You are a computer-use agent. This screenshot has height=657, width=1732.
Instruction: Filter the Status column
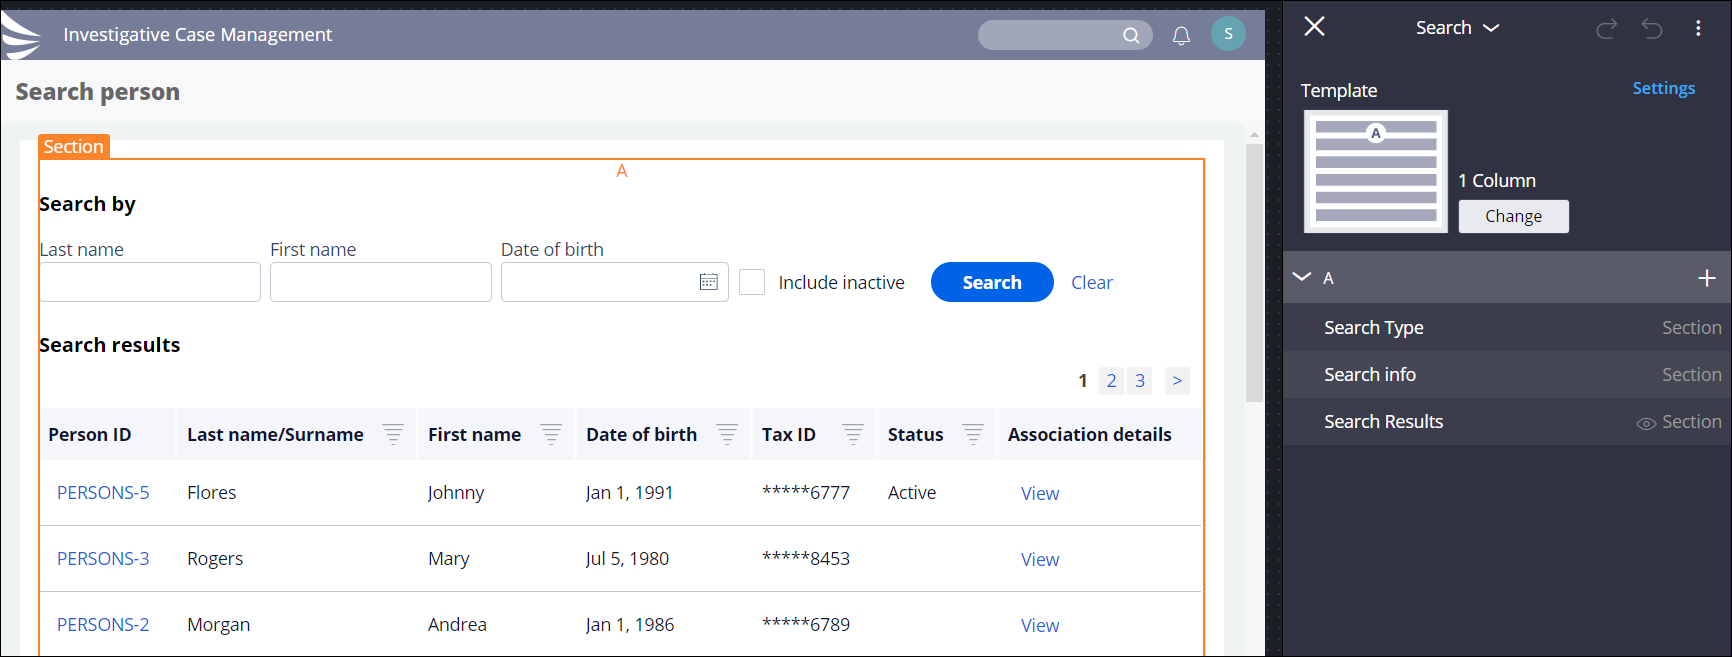(973, 434)
